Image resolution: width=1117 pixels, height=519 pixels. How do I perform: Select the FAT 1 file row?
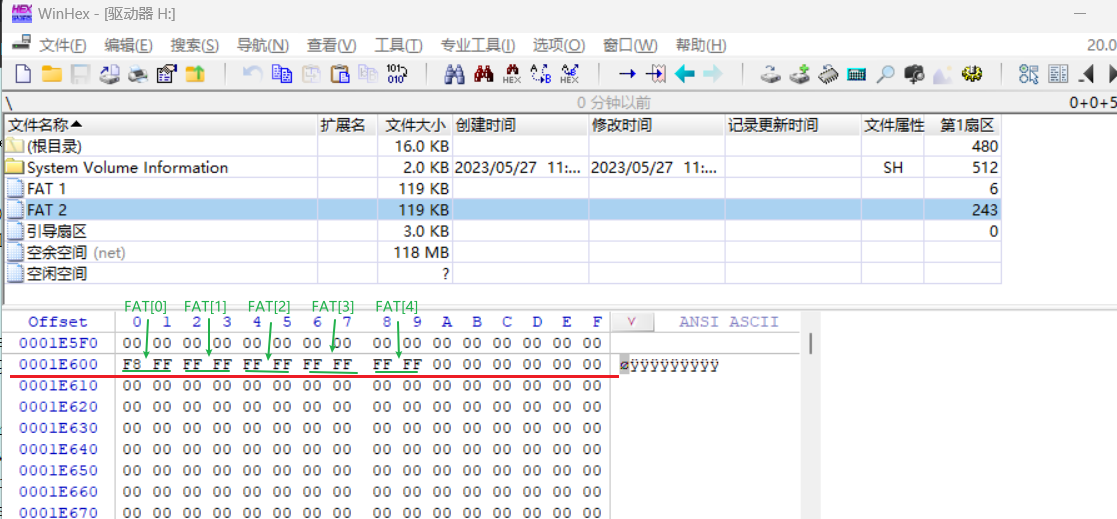coord(502,189)
